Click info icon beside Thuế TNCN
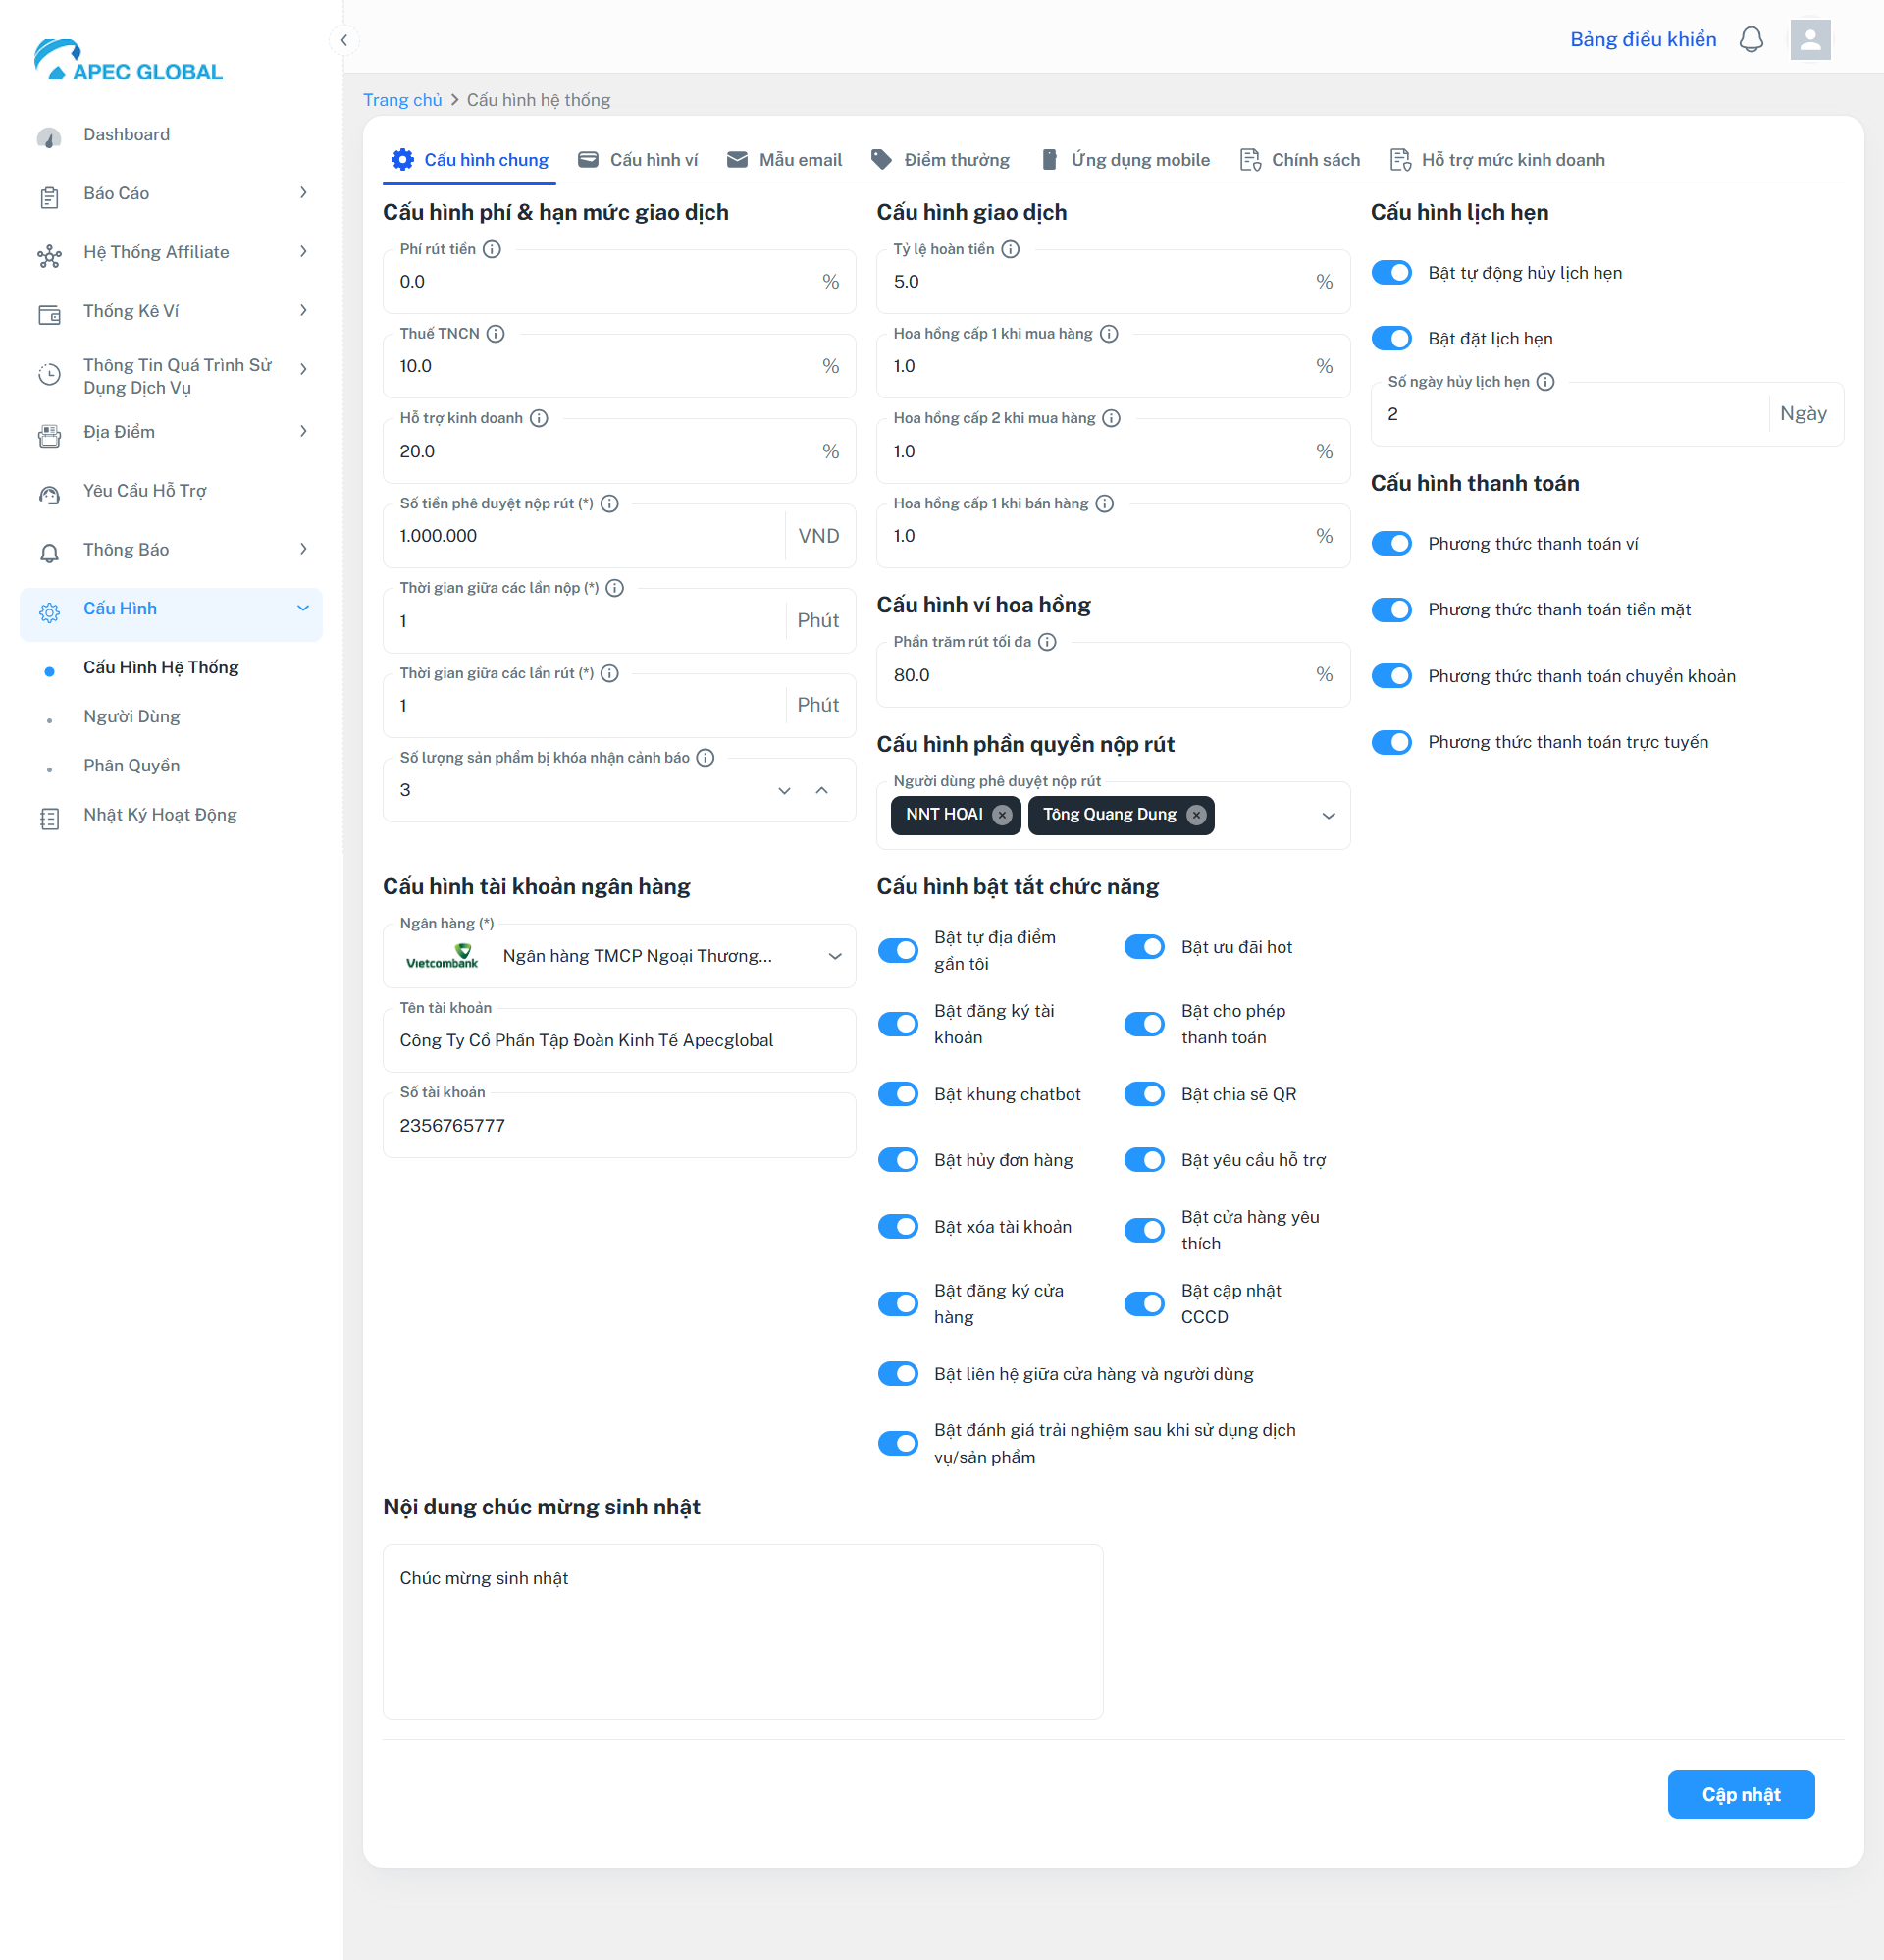The height and width of the screenshot is (1960, 1884). (x=495, y=334)
